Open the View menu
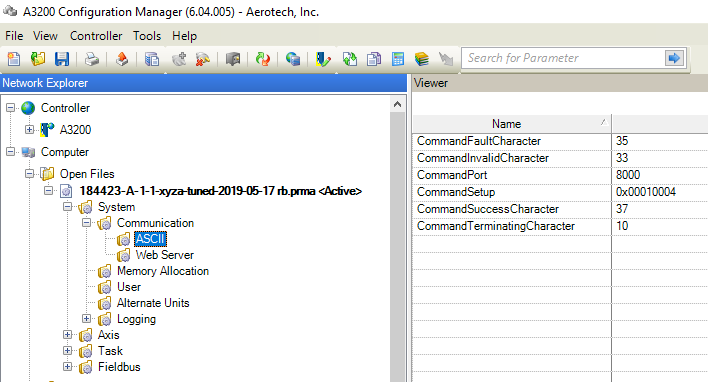Image resolution: width=708 pixels, height=382 pixels. pyautogui.click(x=45, y=36)
